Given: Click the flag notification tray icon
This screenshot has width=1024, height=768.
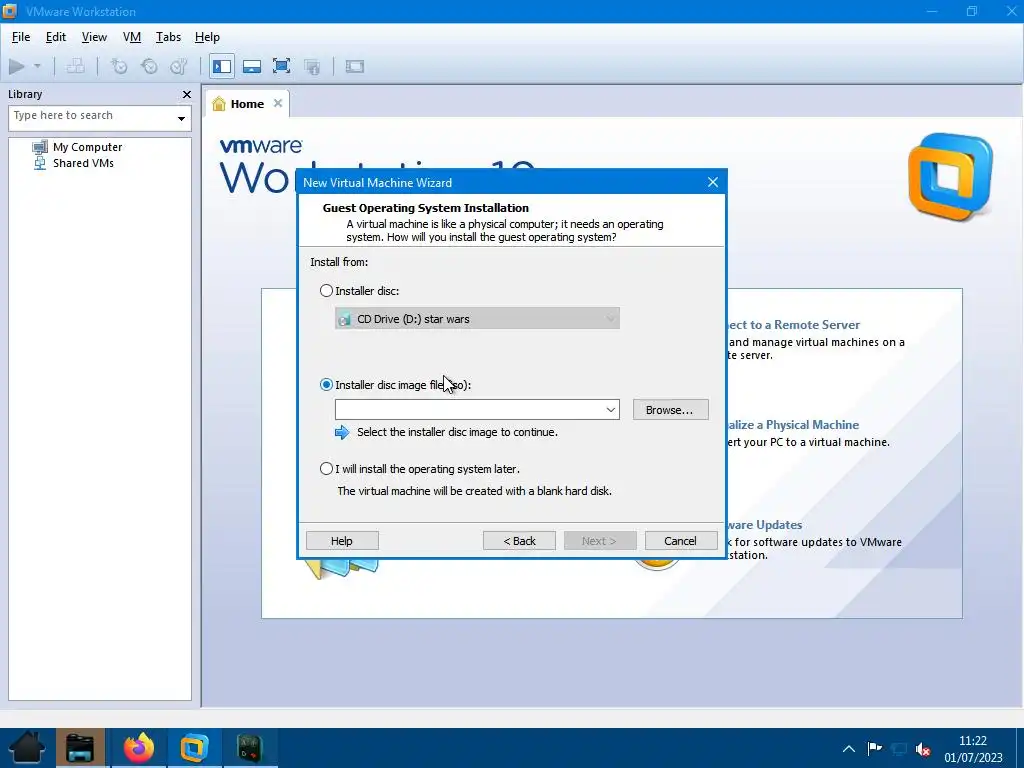Looking at the screenshot, I should tap(874, 748).
